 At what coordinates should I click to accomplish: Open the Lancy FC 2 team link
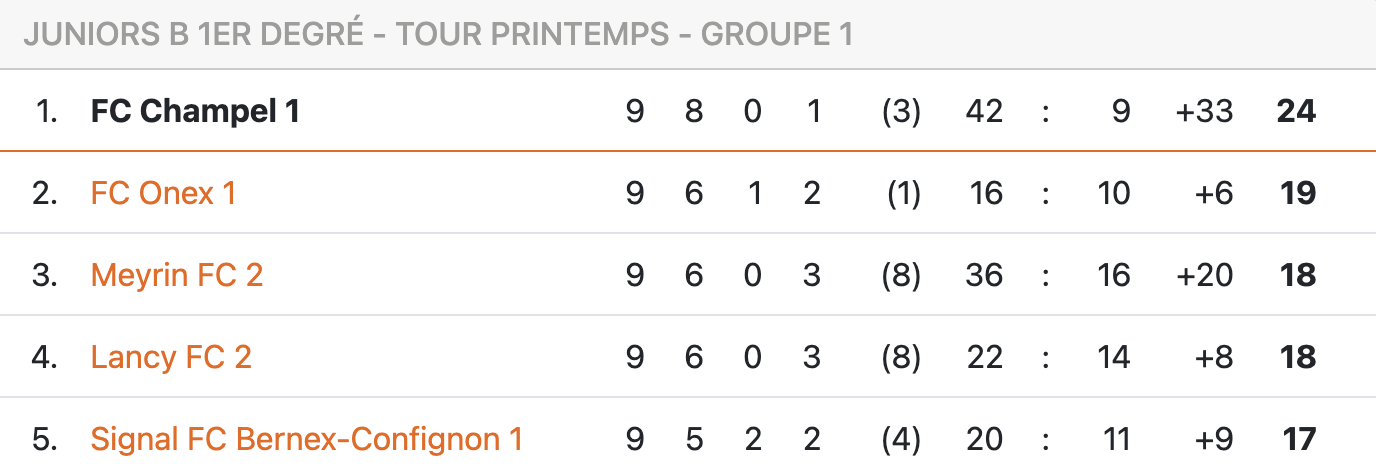pos(171,357)
